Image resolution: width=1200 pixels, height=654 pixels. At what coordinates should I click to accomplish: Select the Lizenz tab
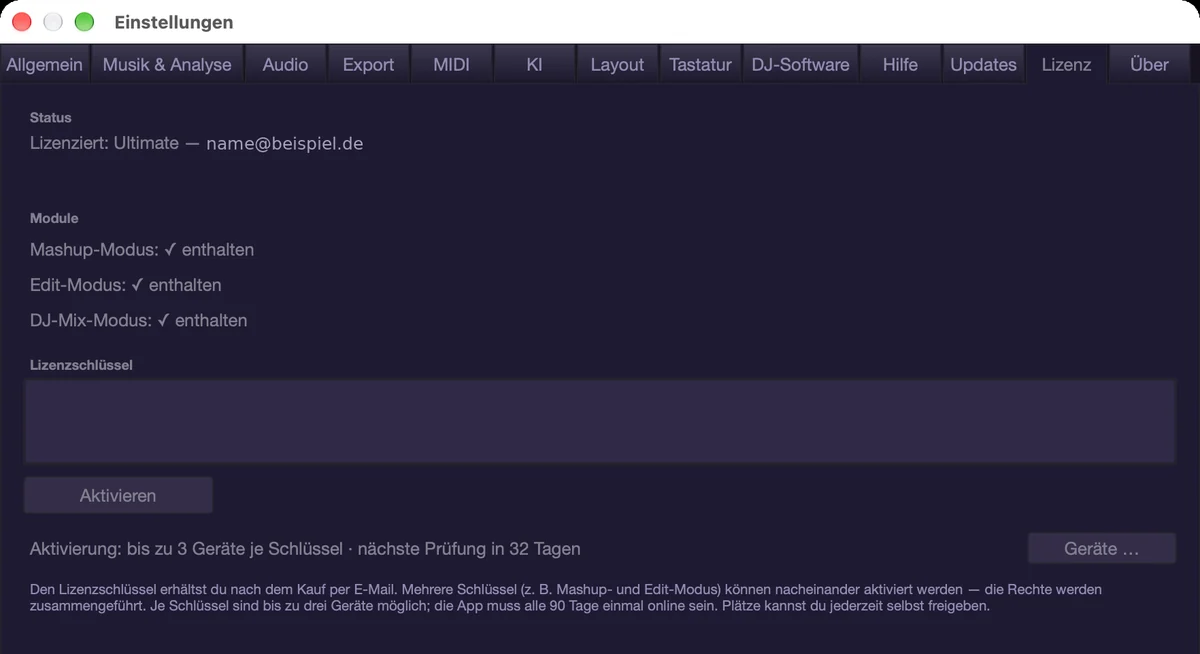tap(1066, 64)
